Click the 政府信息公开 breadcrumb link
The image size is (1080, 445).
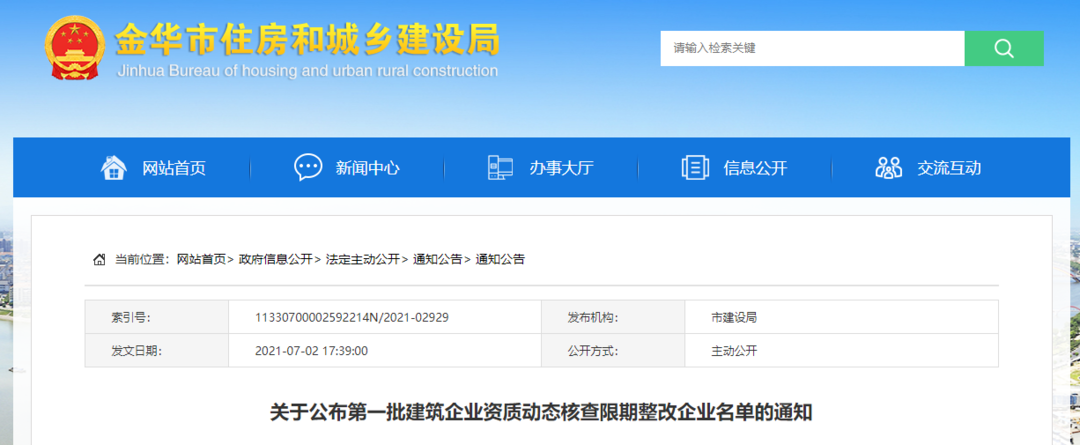click(x=275, y=260)
